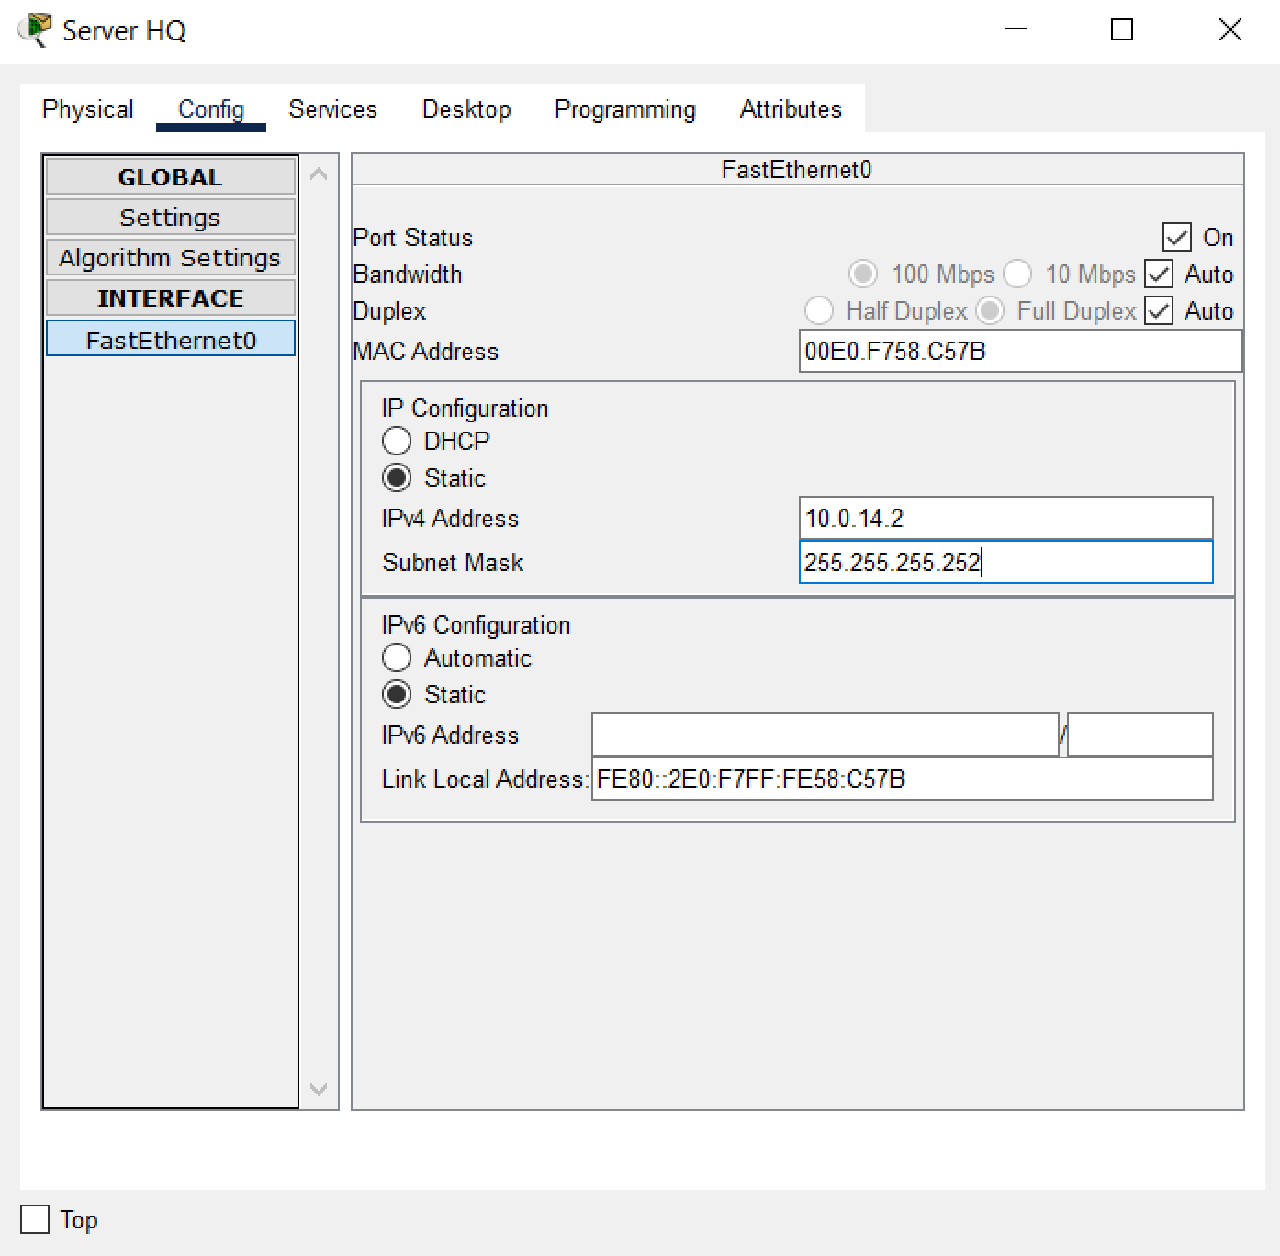Click the scrollbar down arrow
The image size is (1280, 1256).
(318, 1089)
